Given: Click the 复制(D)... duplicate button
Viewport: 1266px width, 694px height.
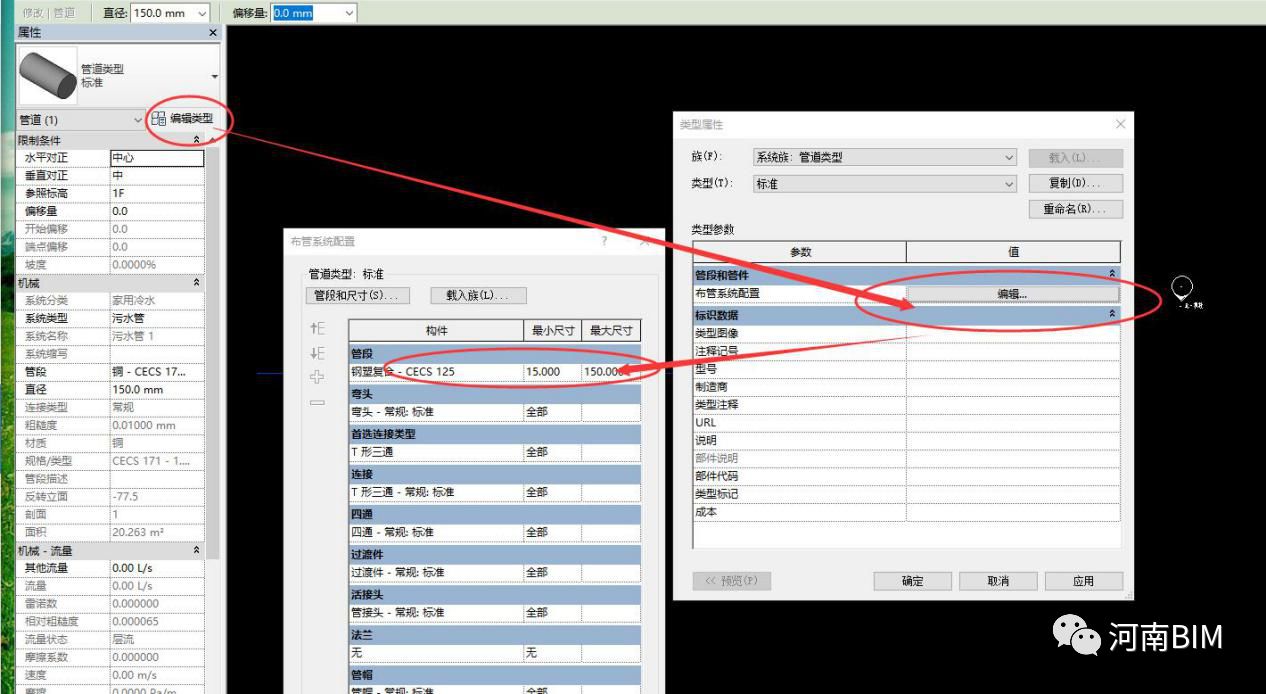Looking at the screenshot, I should tap(1075, 184).
